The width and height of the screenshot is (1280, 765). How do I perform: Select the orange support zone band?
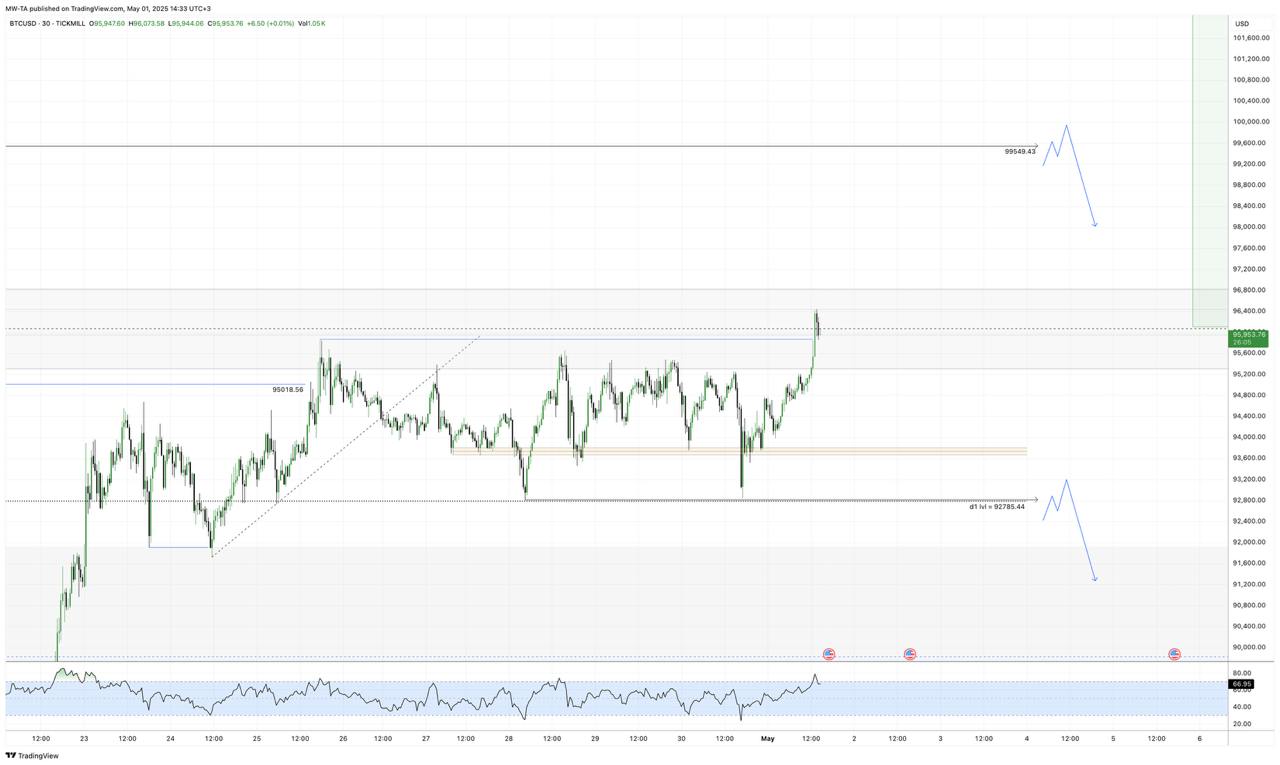(x=740, y=451)
